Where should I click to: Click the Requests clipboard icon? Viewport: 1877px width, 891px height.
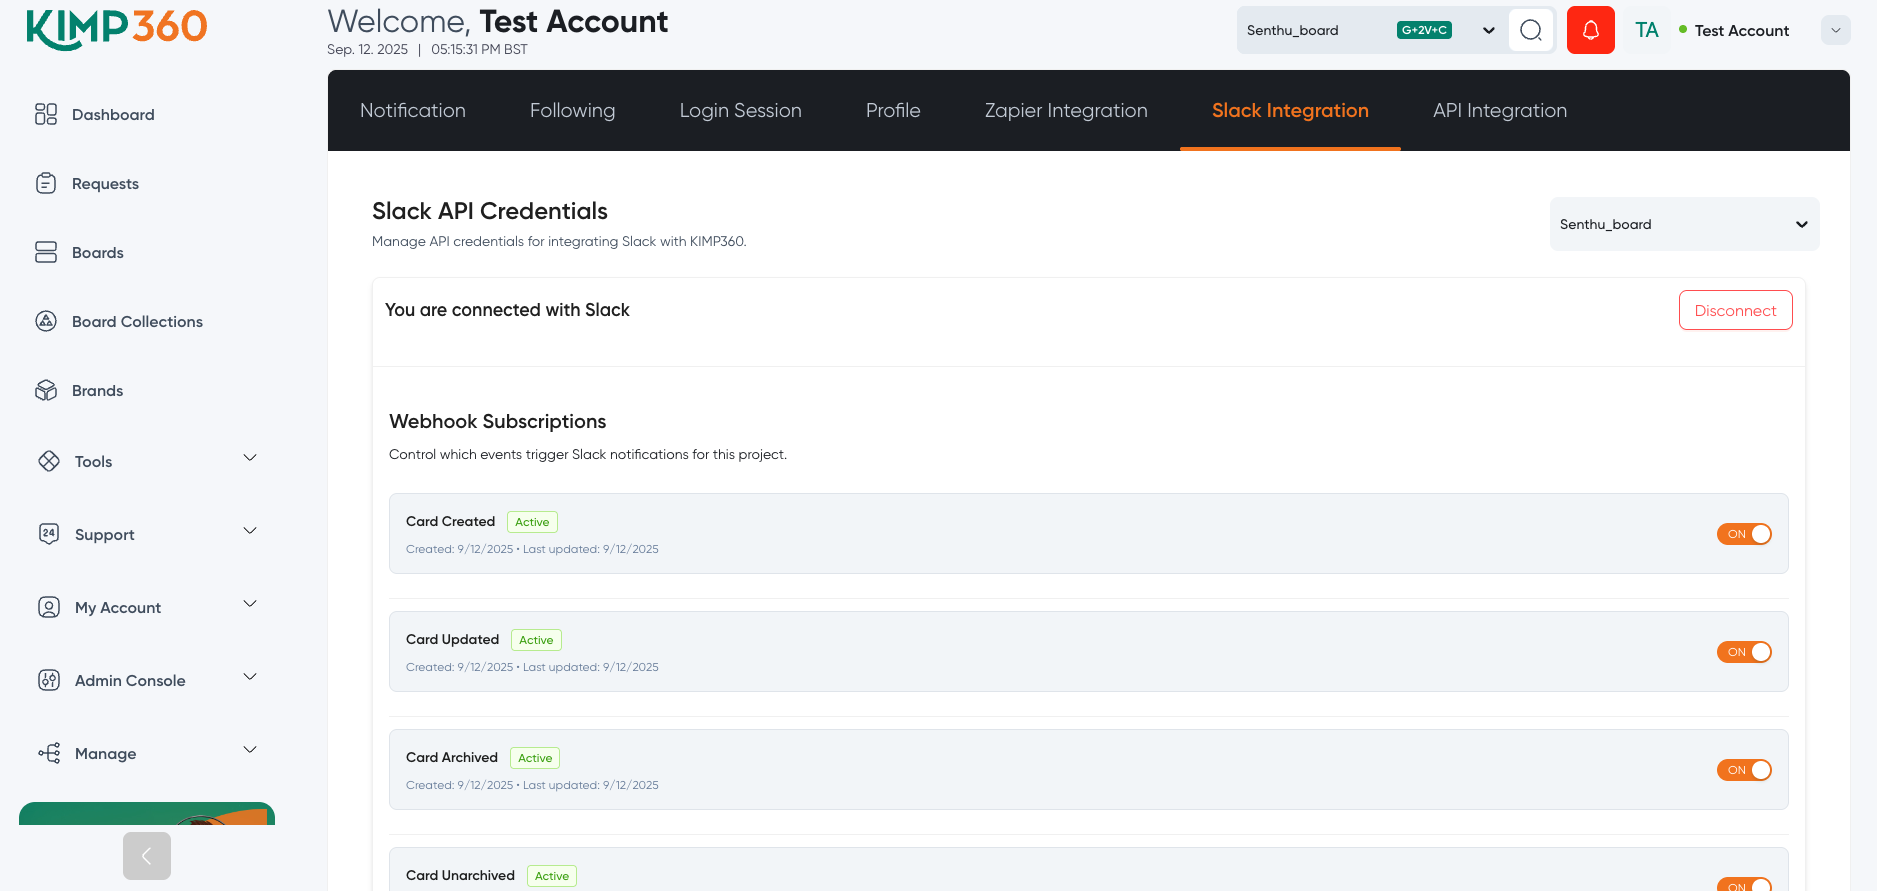tap(46, 183)
